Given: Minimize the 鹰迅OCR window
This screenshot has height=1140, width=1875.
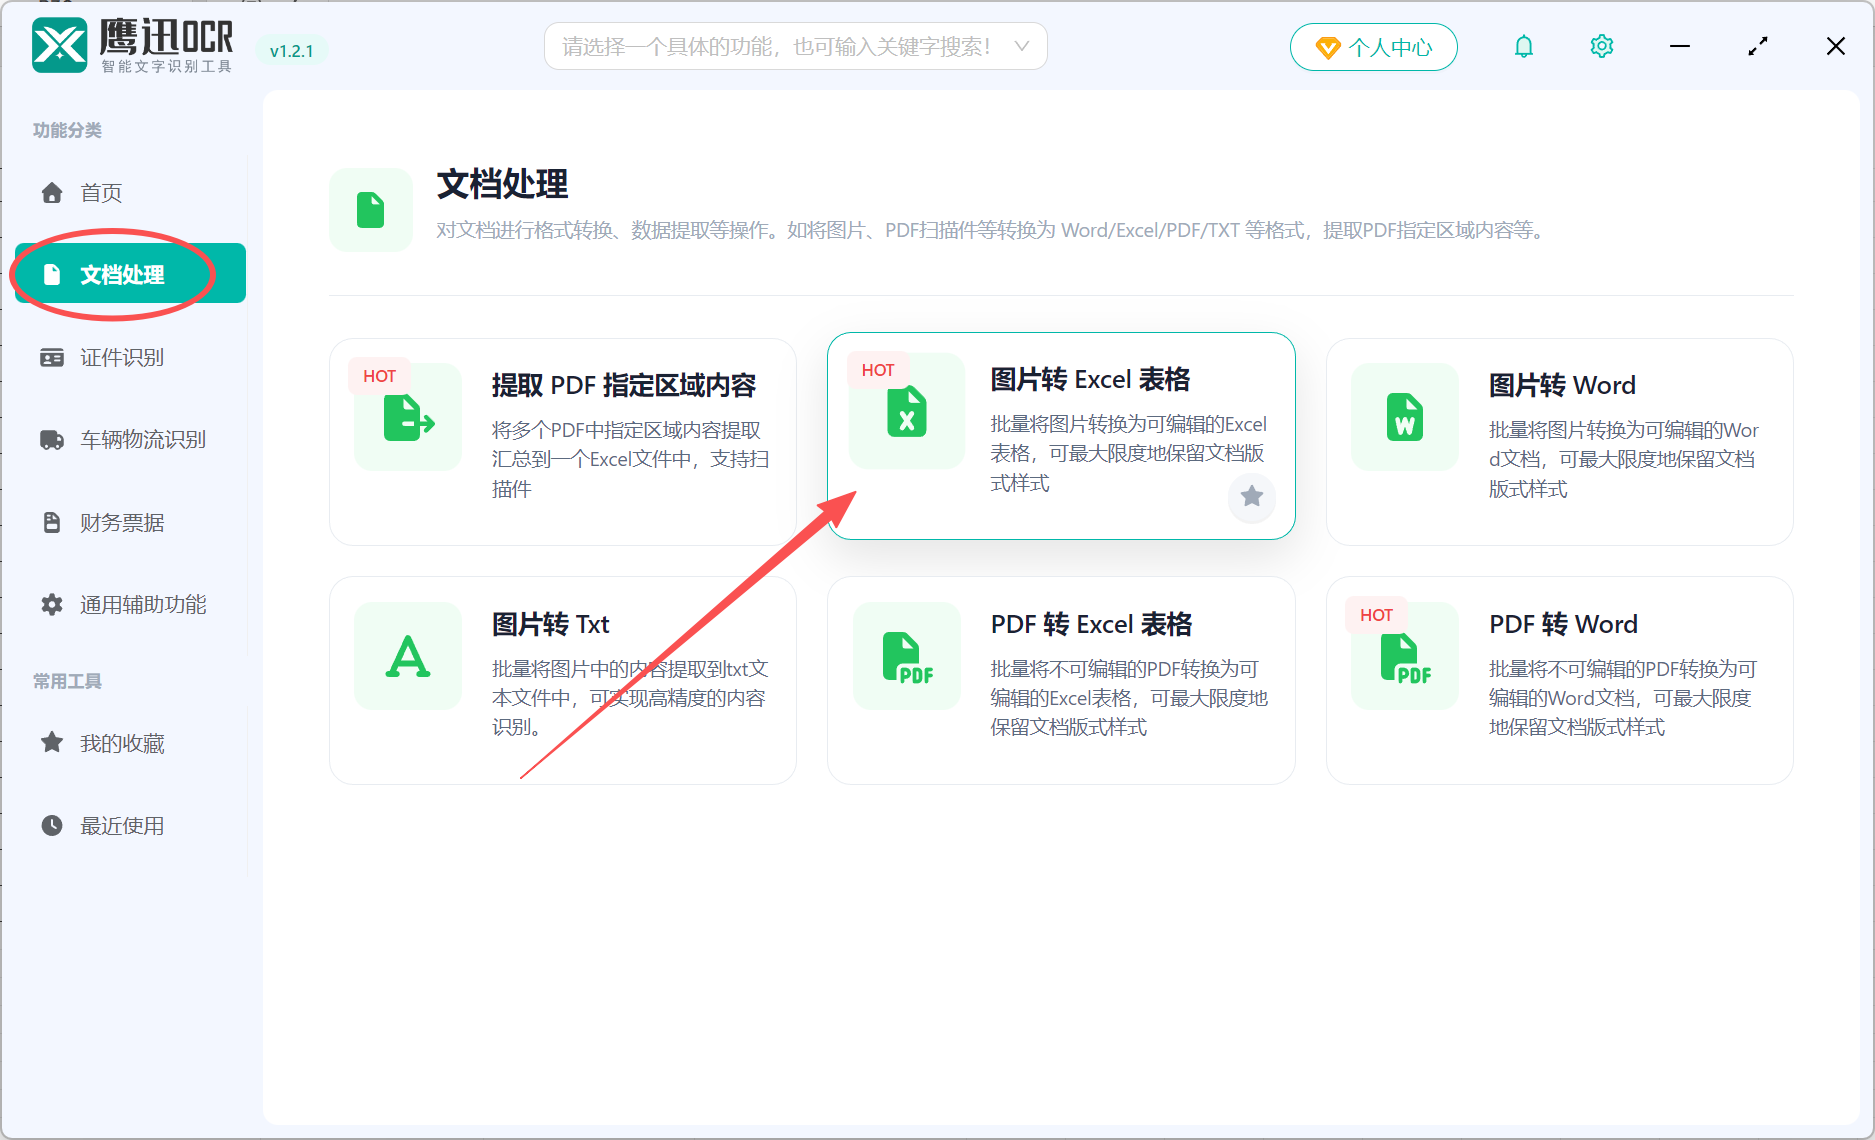Looking at the screenshot, I should [x=1680, y=47].
